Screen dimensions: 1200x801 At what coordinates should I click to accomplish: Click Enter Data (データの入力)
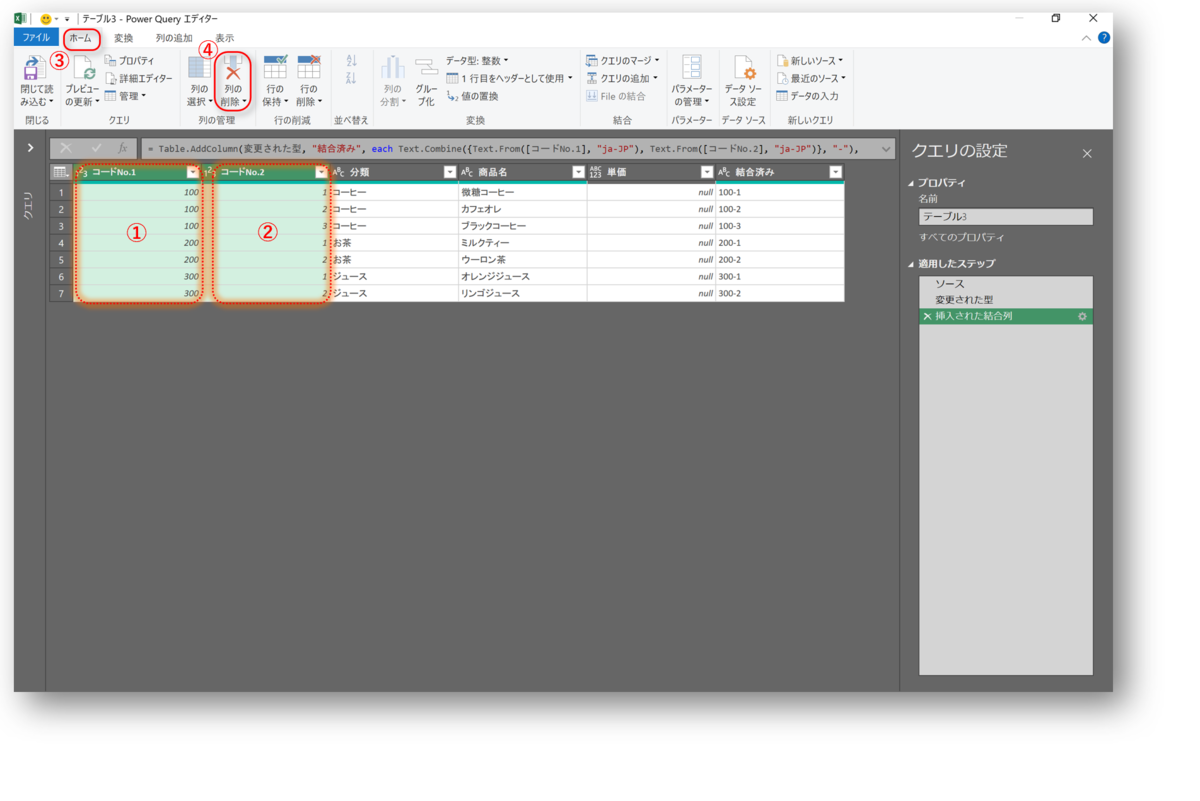(x=807, y=96)
